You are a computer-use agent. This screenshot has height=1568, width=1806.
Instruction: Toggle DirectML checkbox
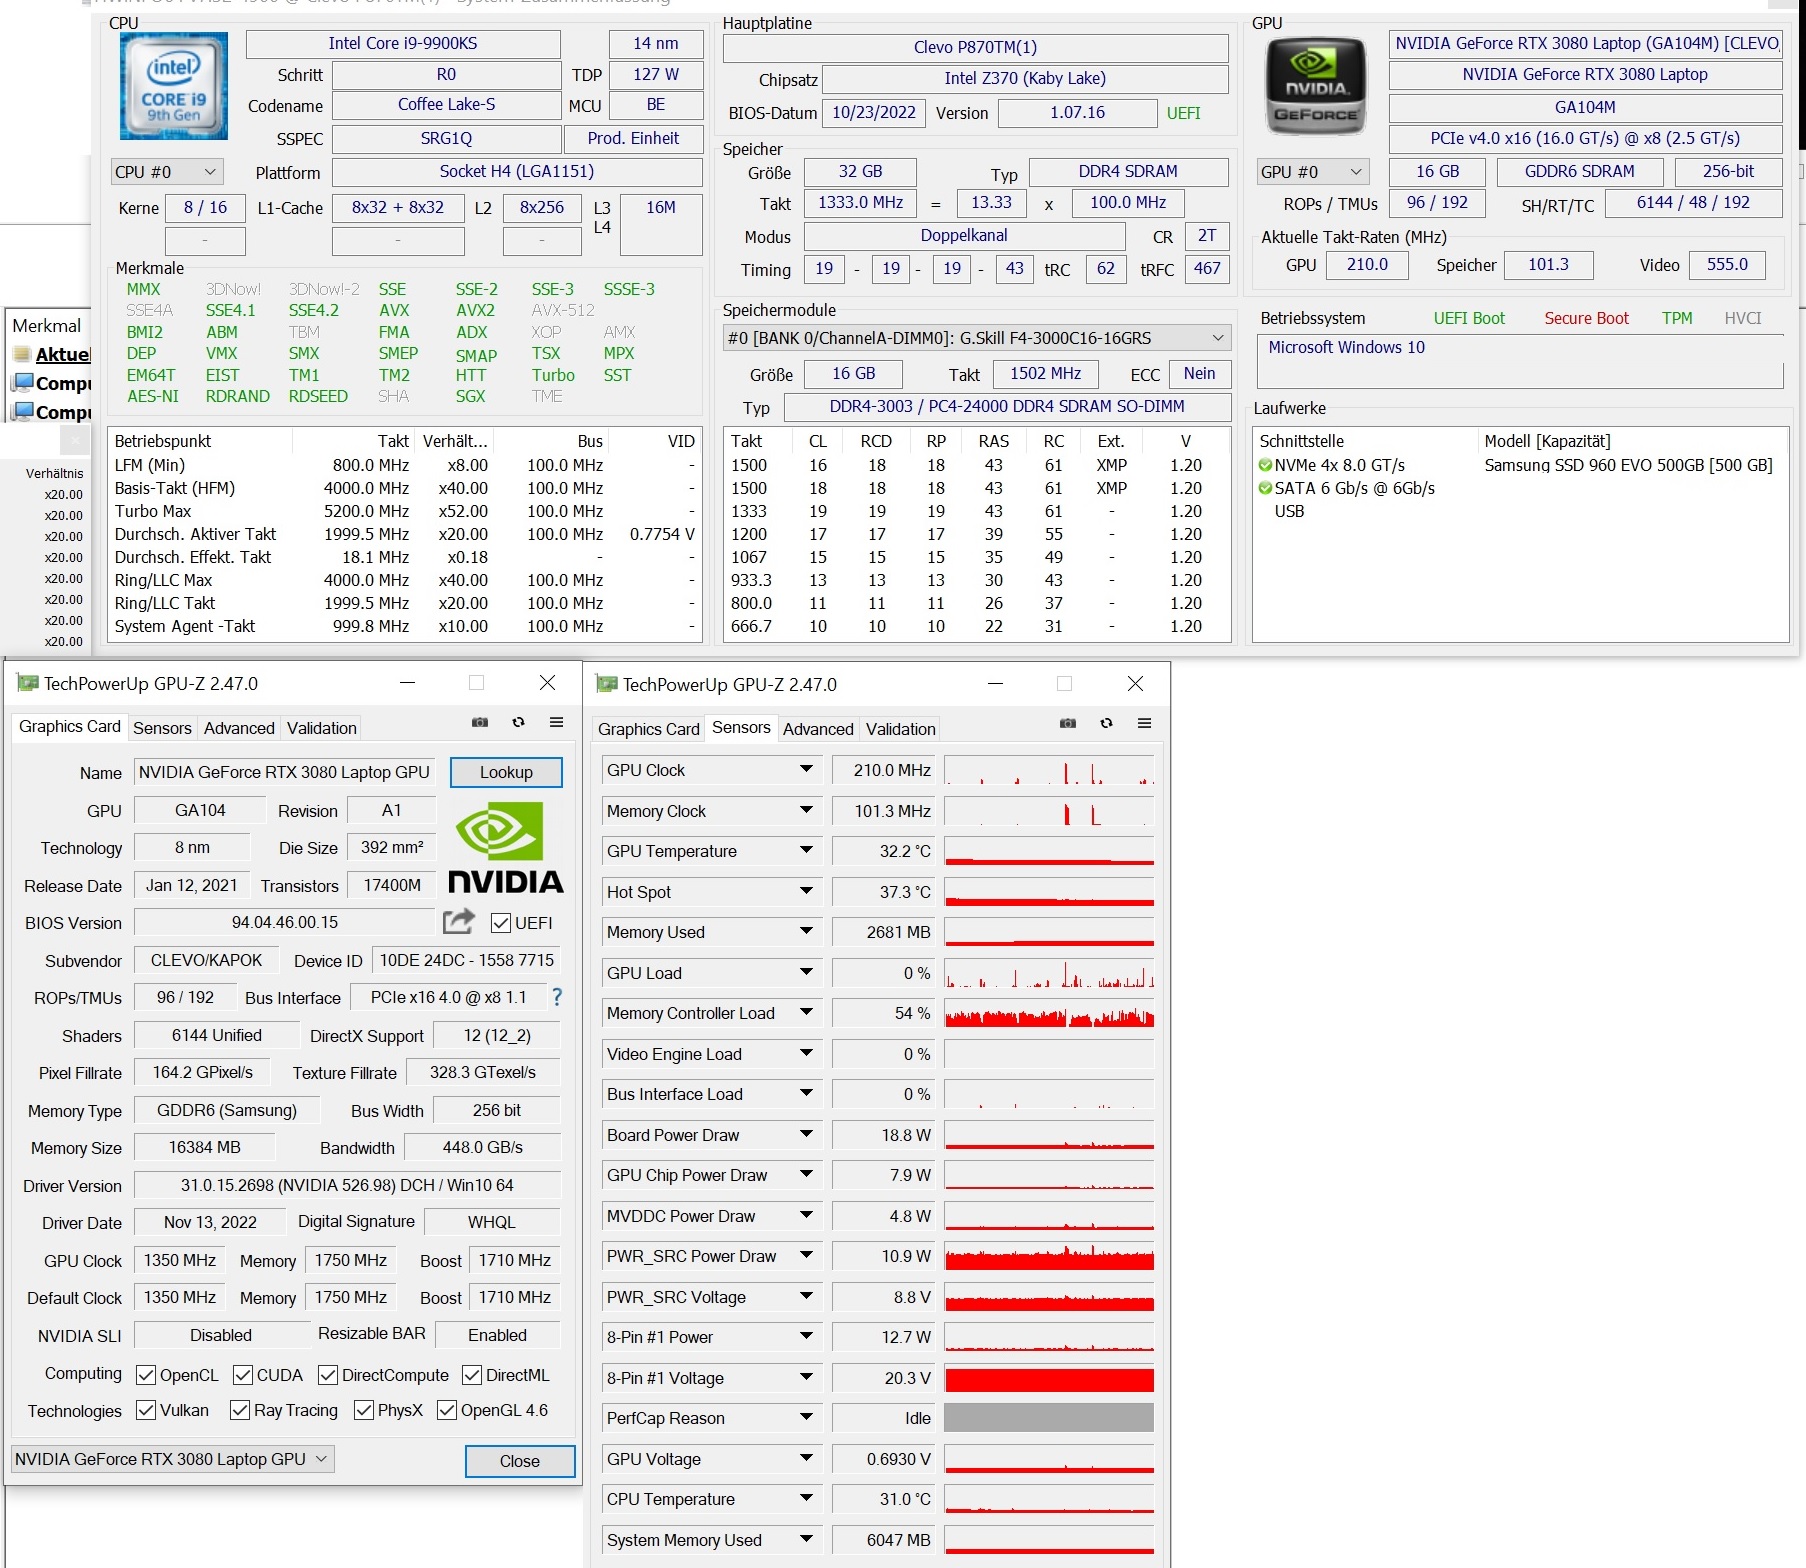(x=472, y=1375)
